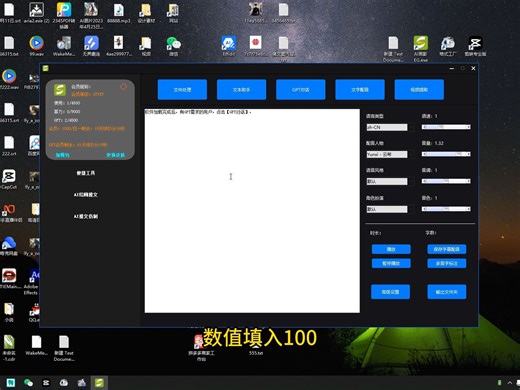Open the 网站 folder shortcut on the desktop
Image resolution: width=520 pixels, height=390 pixels.
173,13
